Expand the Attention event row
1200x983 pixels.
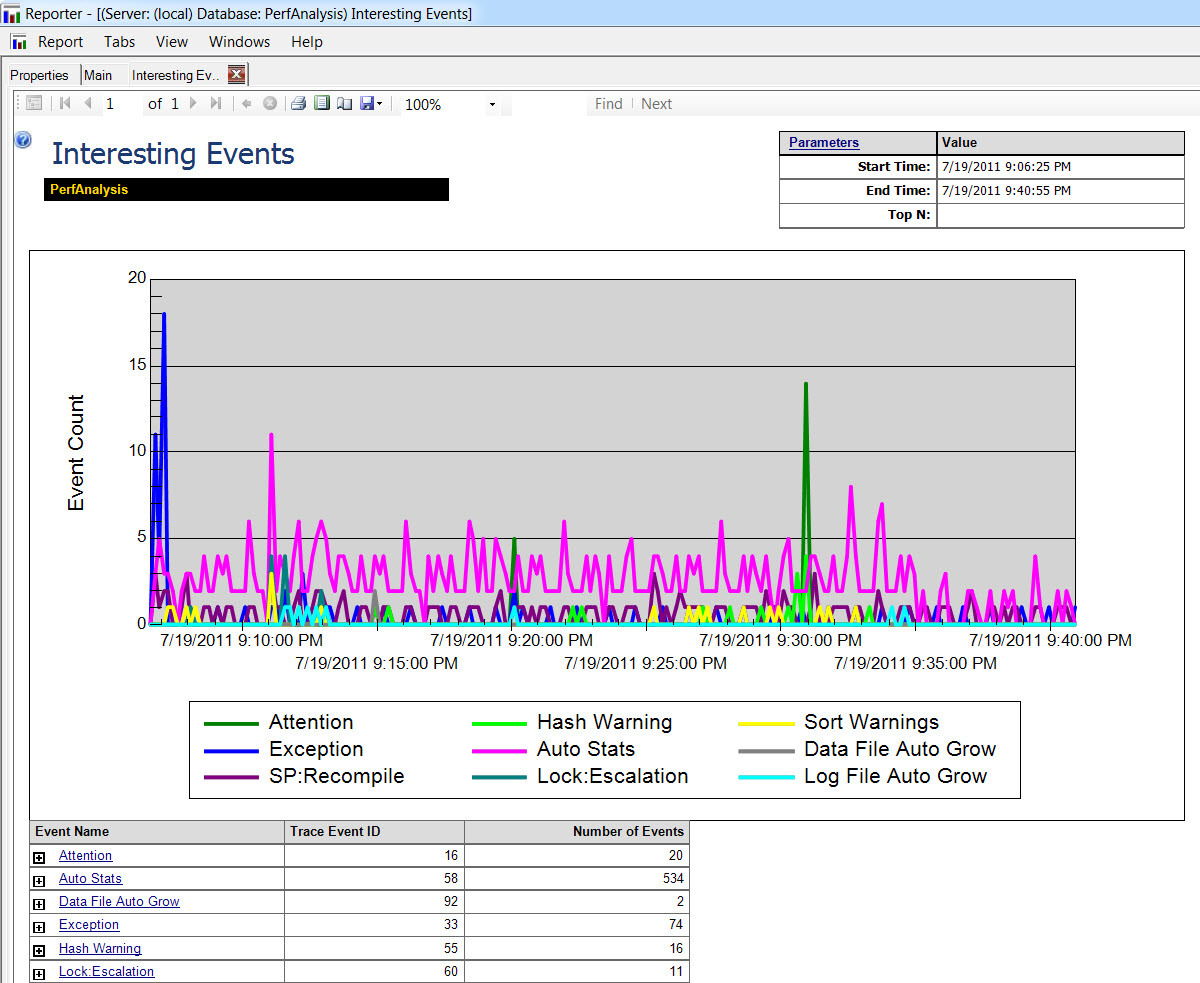pos(40,858)
